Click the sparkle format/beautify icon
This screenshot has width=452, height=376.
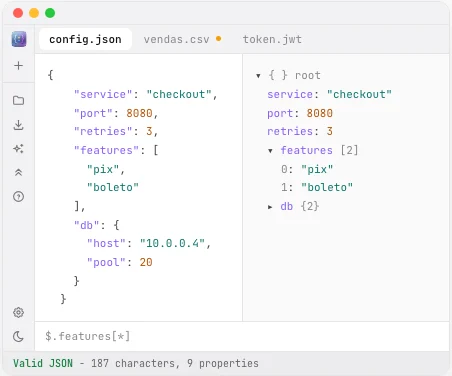click(x=19, y=149)
